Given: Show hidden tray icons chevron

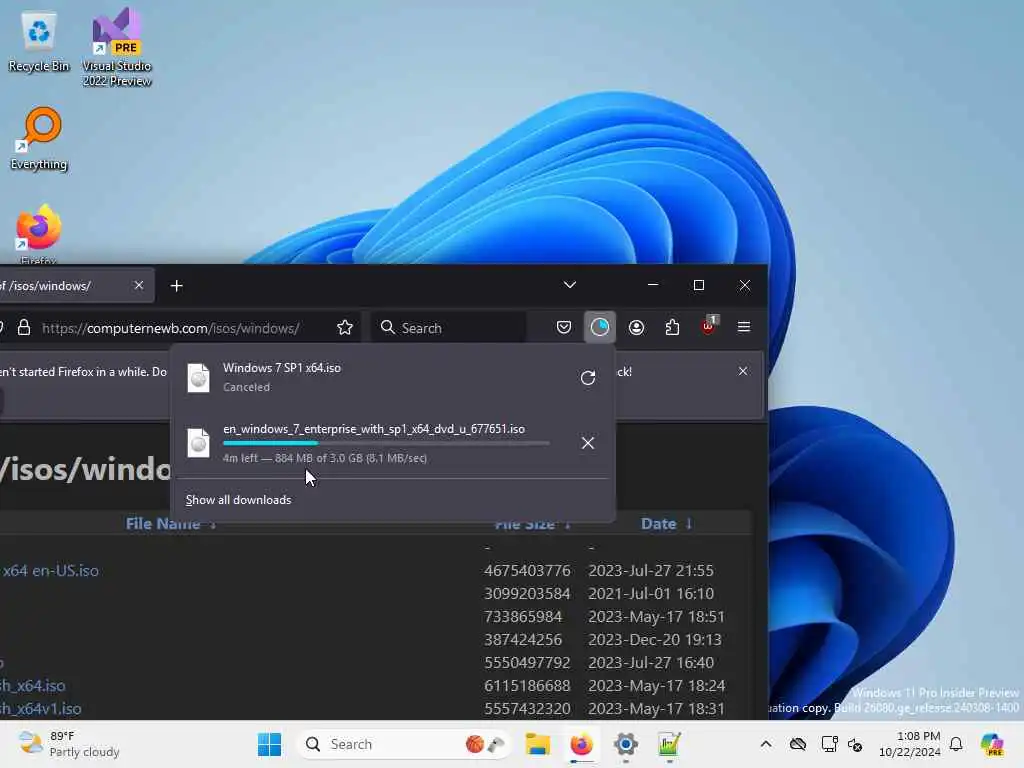Looking at the screenshot, I should pyautogui.click(x=765, y=744).
